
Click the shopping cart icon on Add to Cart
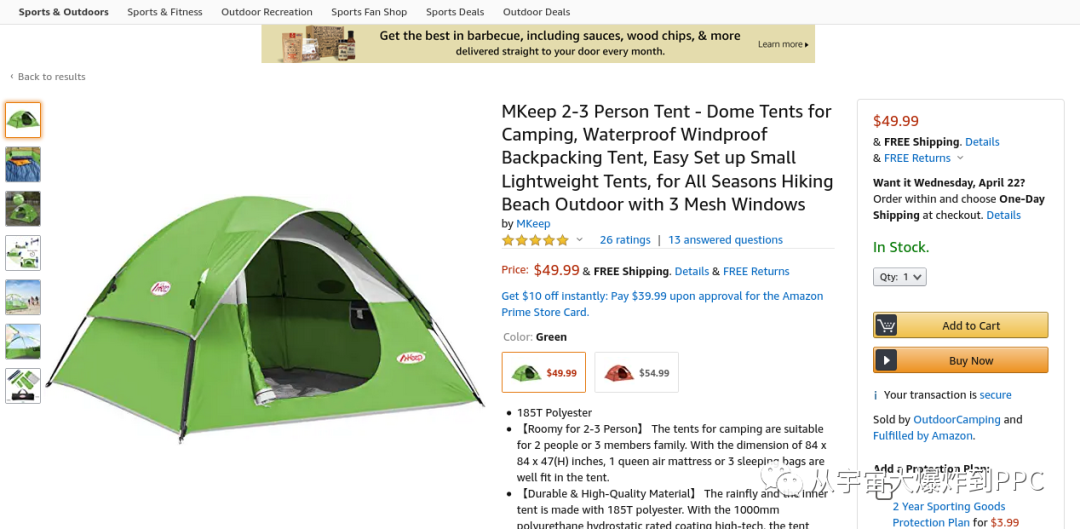886,325
